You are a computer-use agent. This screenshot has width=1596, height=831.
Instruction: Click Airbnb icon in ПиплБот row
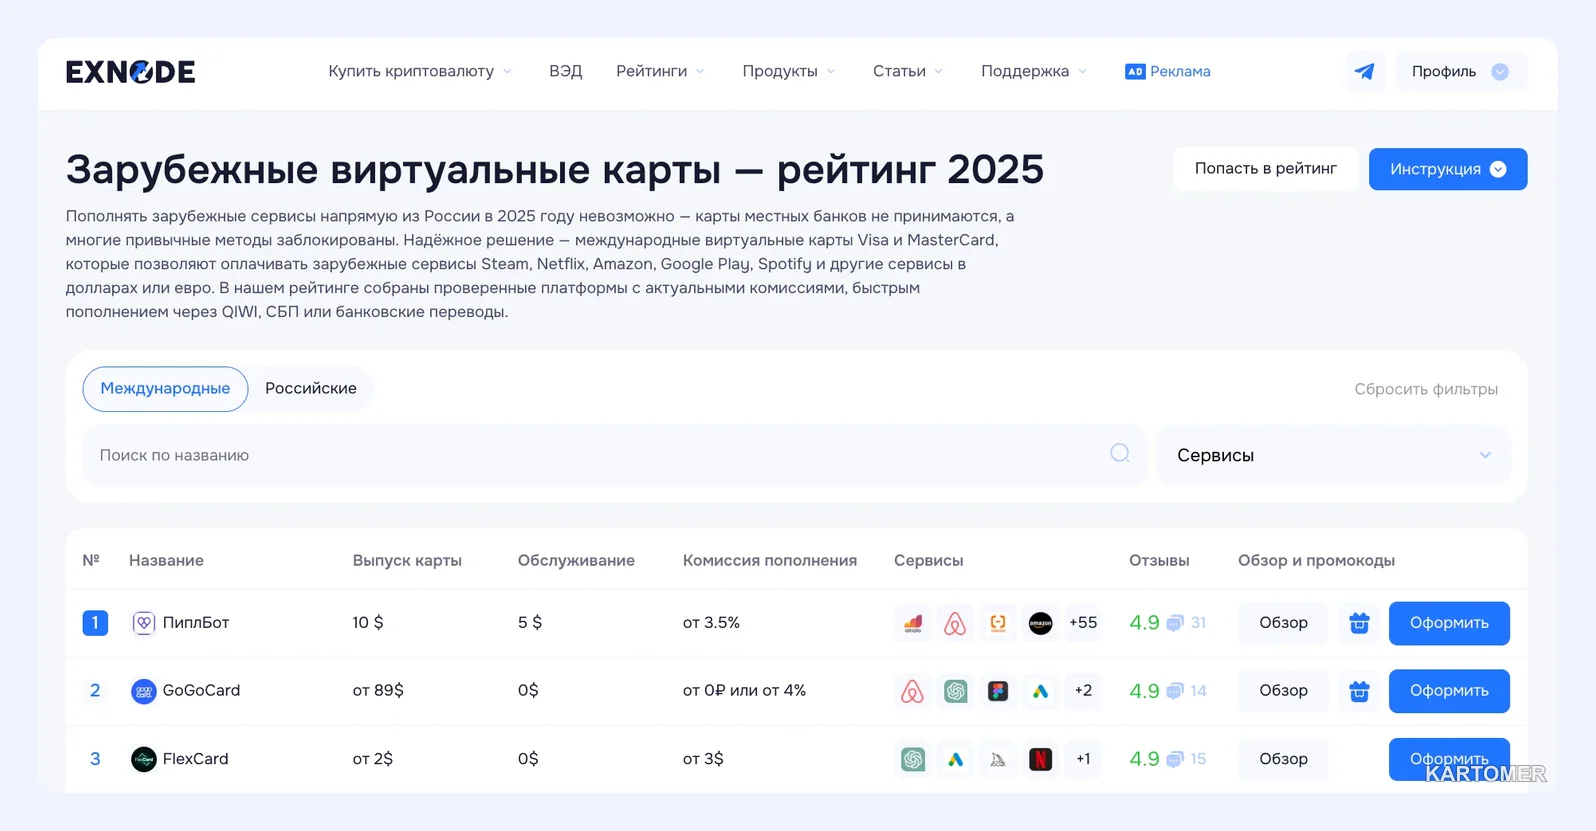coord(955,623)
